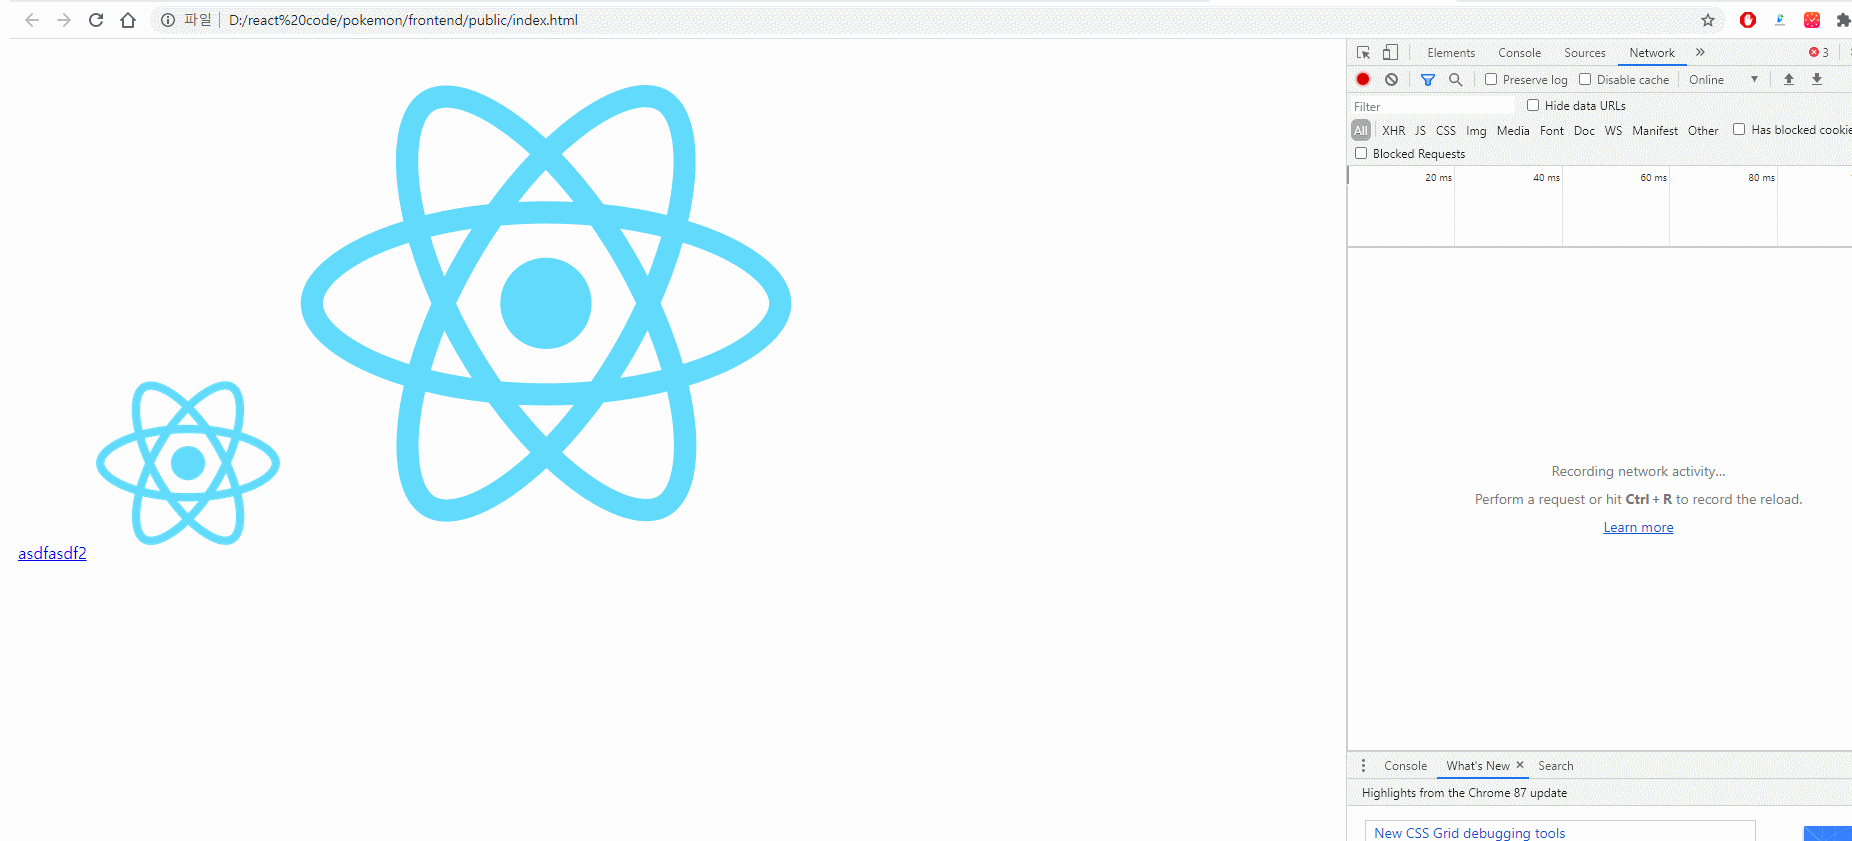Viewport: 1852px width, 841px height.
Task: Open the red Opera-style extension icon
Action: (x=1748, y=20)
